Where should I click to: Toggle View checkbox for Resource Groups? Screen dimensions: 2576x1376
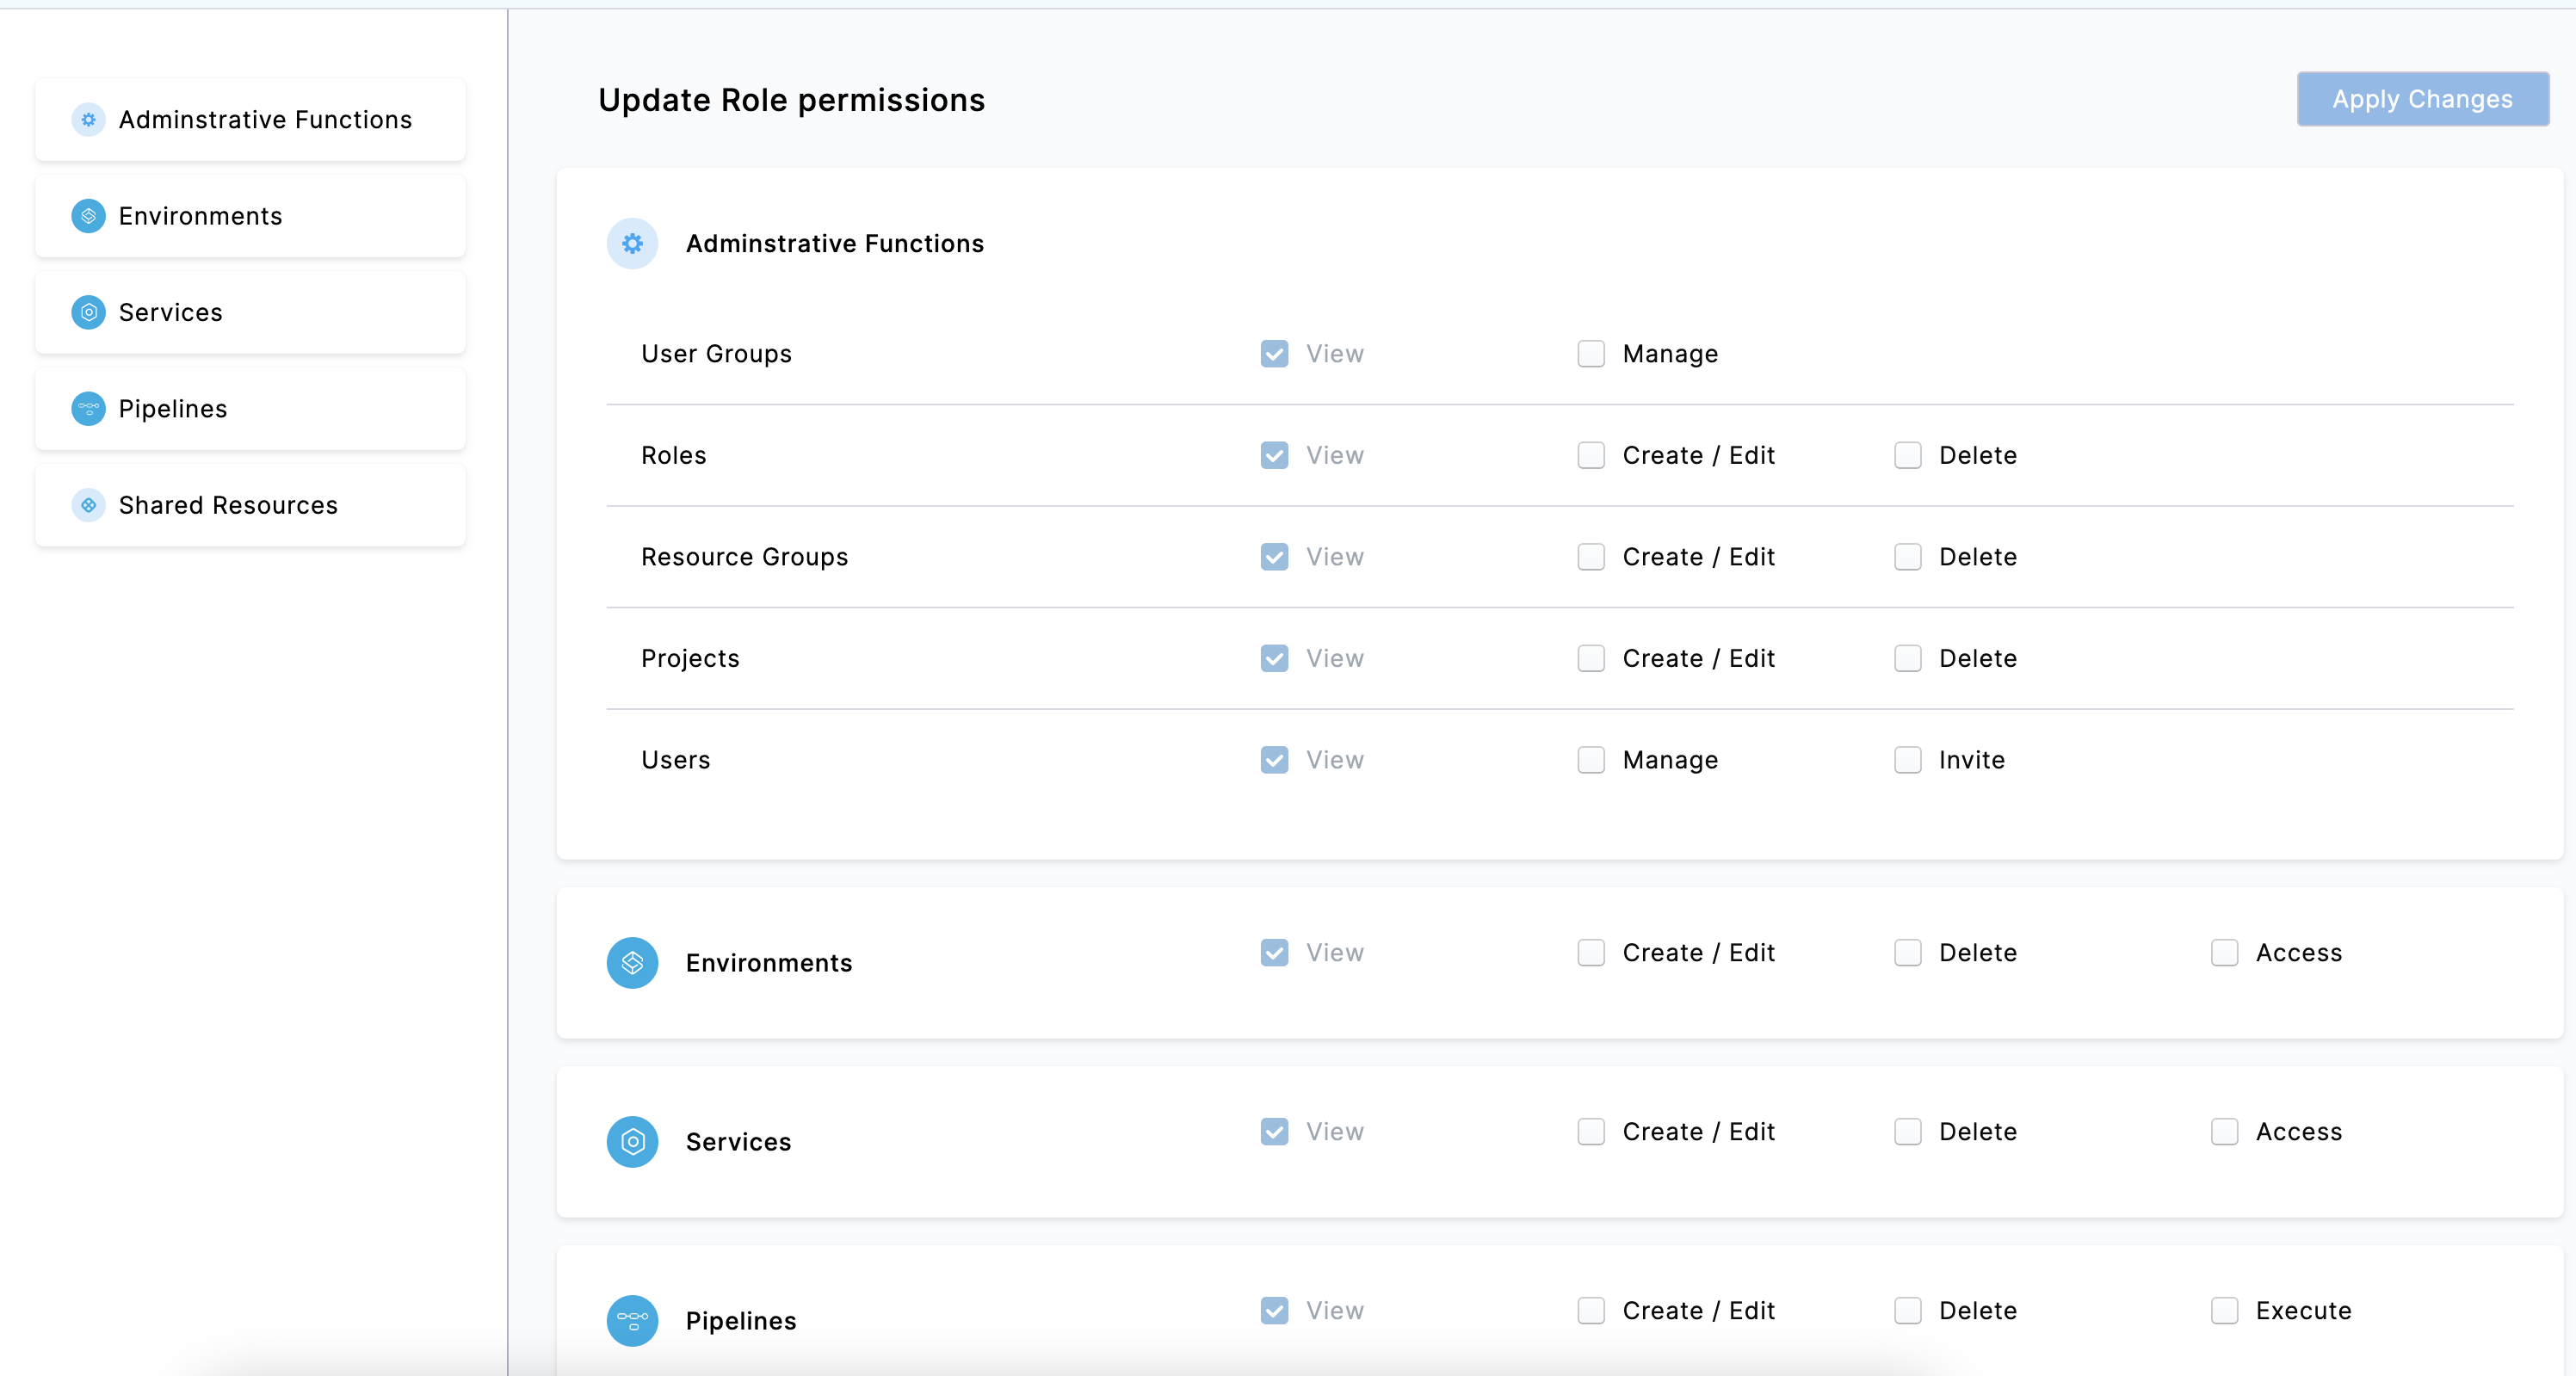pyautogui.click(x=1274, y=557)
